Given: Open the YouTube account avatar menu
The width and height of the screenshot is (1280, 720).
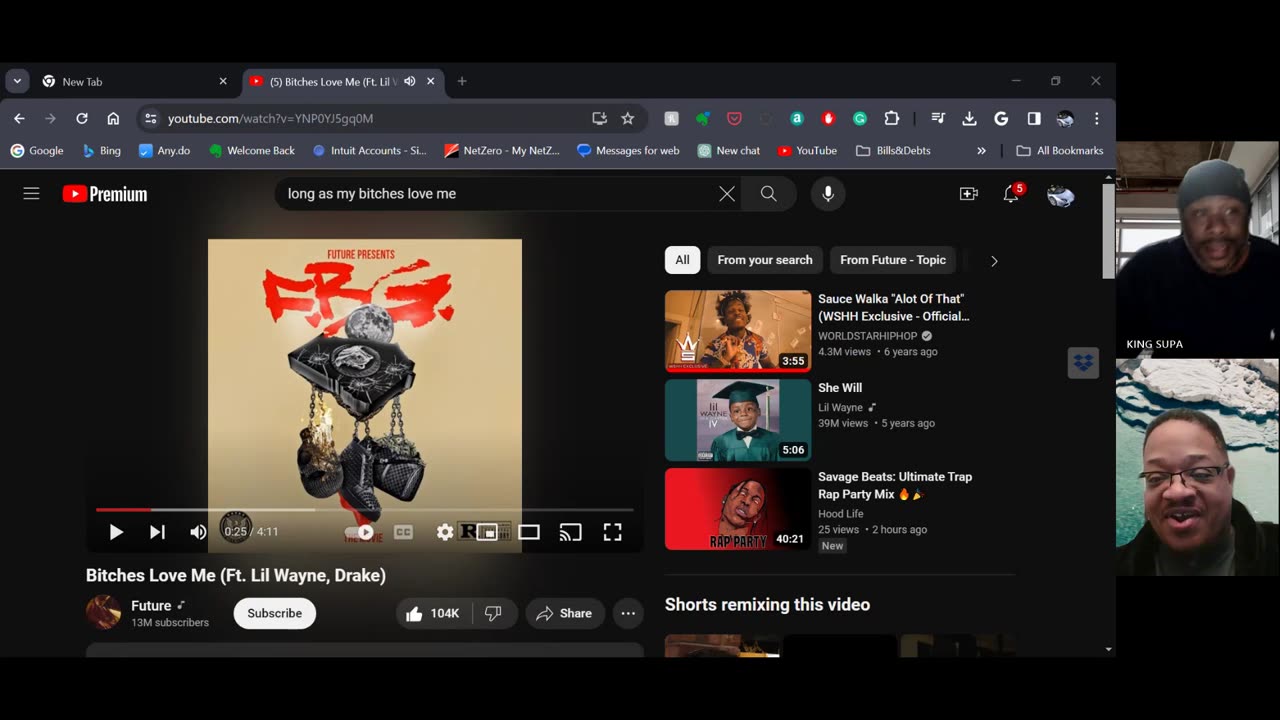Looking at the screenshot, I should [x=1060, y=195].
